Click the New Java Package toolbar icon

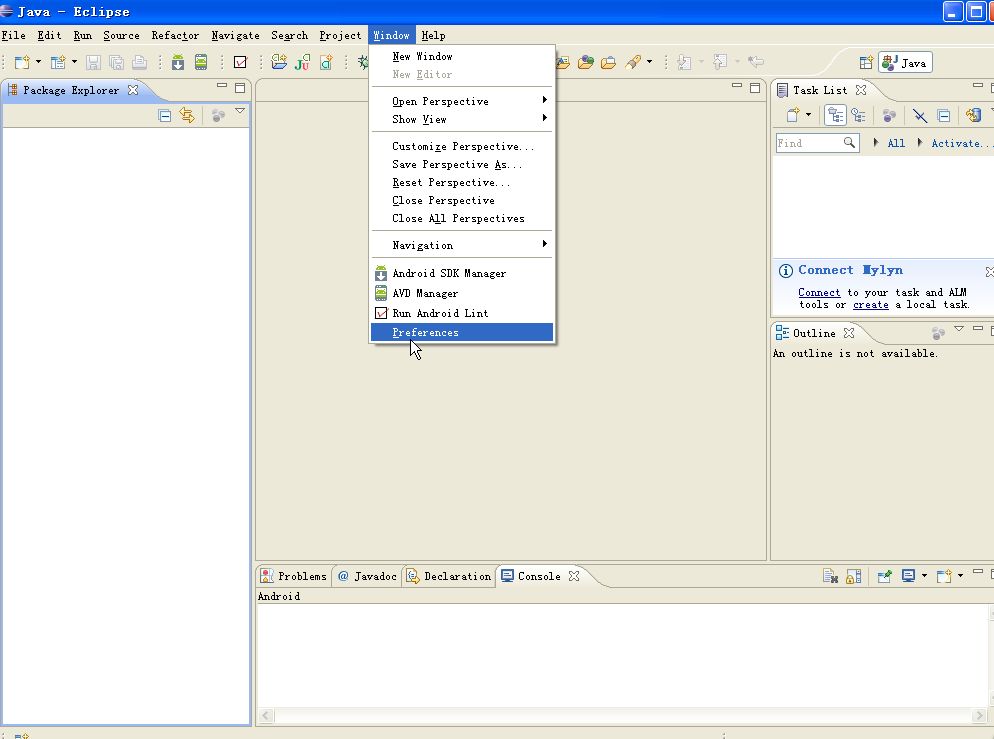(x=279, y=62)
